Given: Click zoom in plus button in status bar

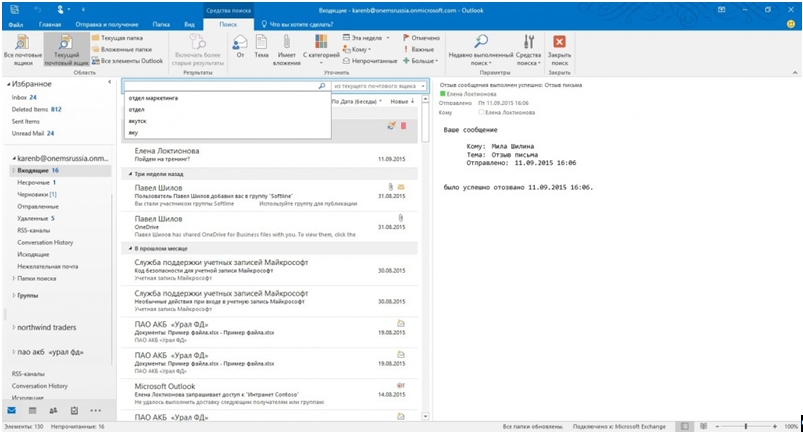Looking at the screenshot, I should [x=775, y=426].
